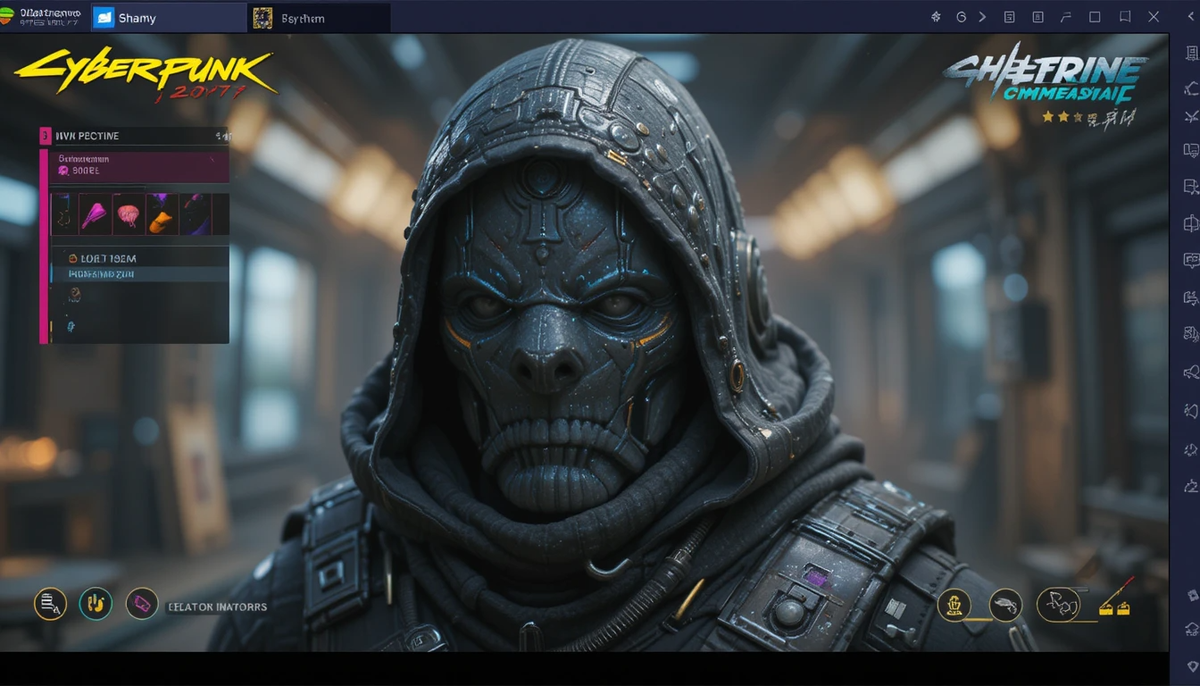The height and width of the screenshot is (686, 1200).
Task: Click the yellow figure circle icon at bottom right
Action: tap(954, 604)
